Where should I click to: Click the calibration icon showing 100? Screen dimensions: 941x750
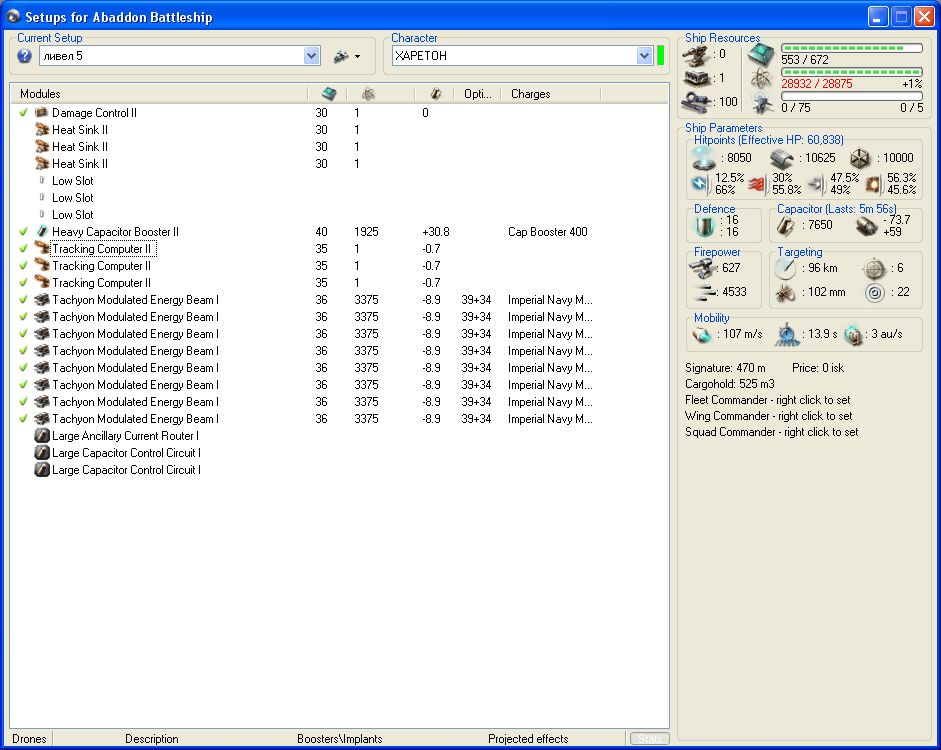697,101
